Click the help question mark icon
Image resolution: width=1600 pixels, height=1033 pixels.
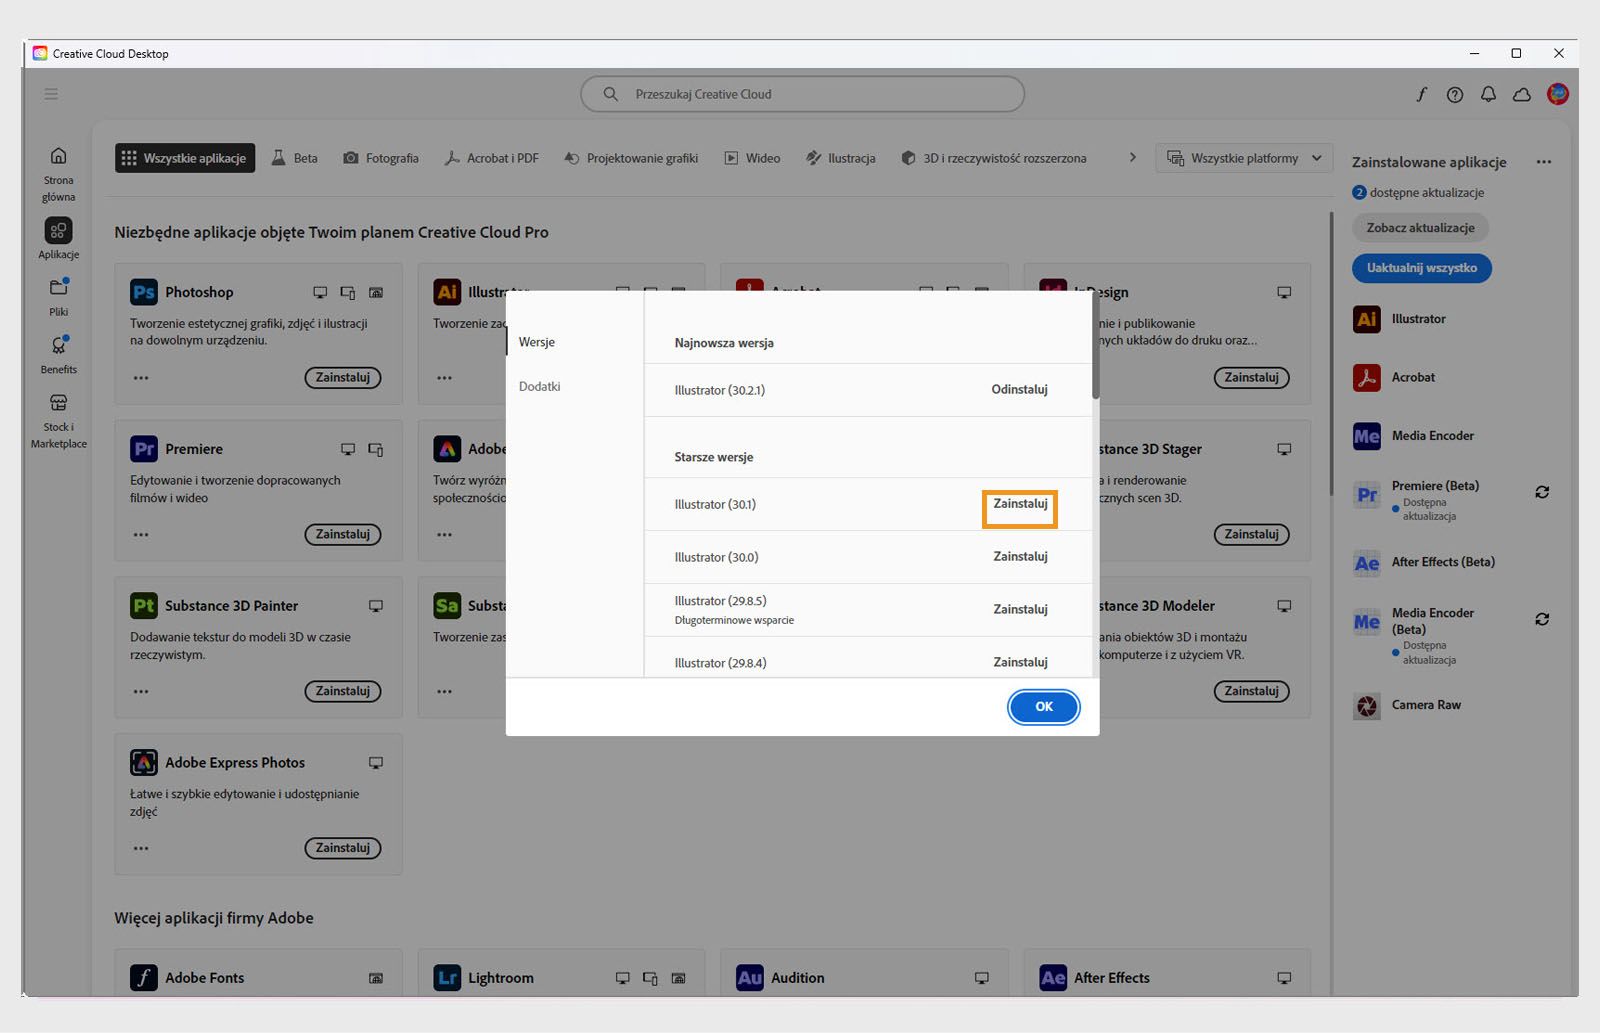click(x=1455, y=94)
